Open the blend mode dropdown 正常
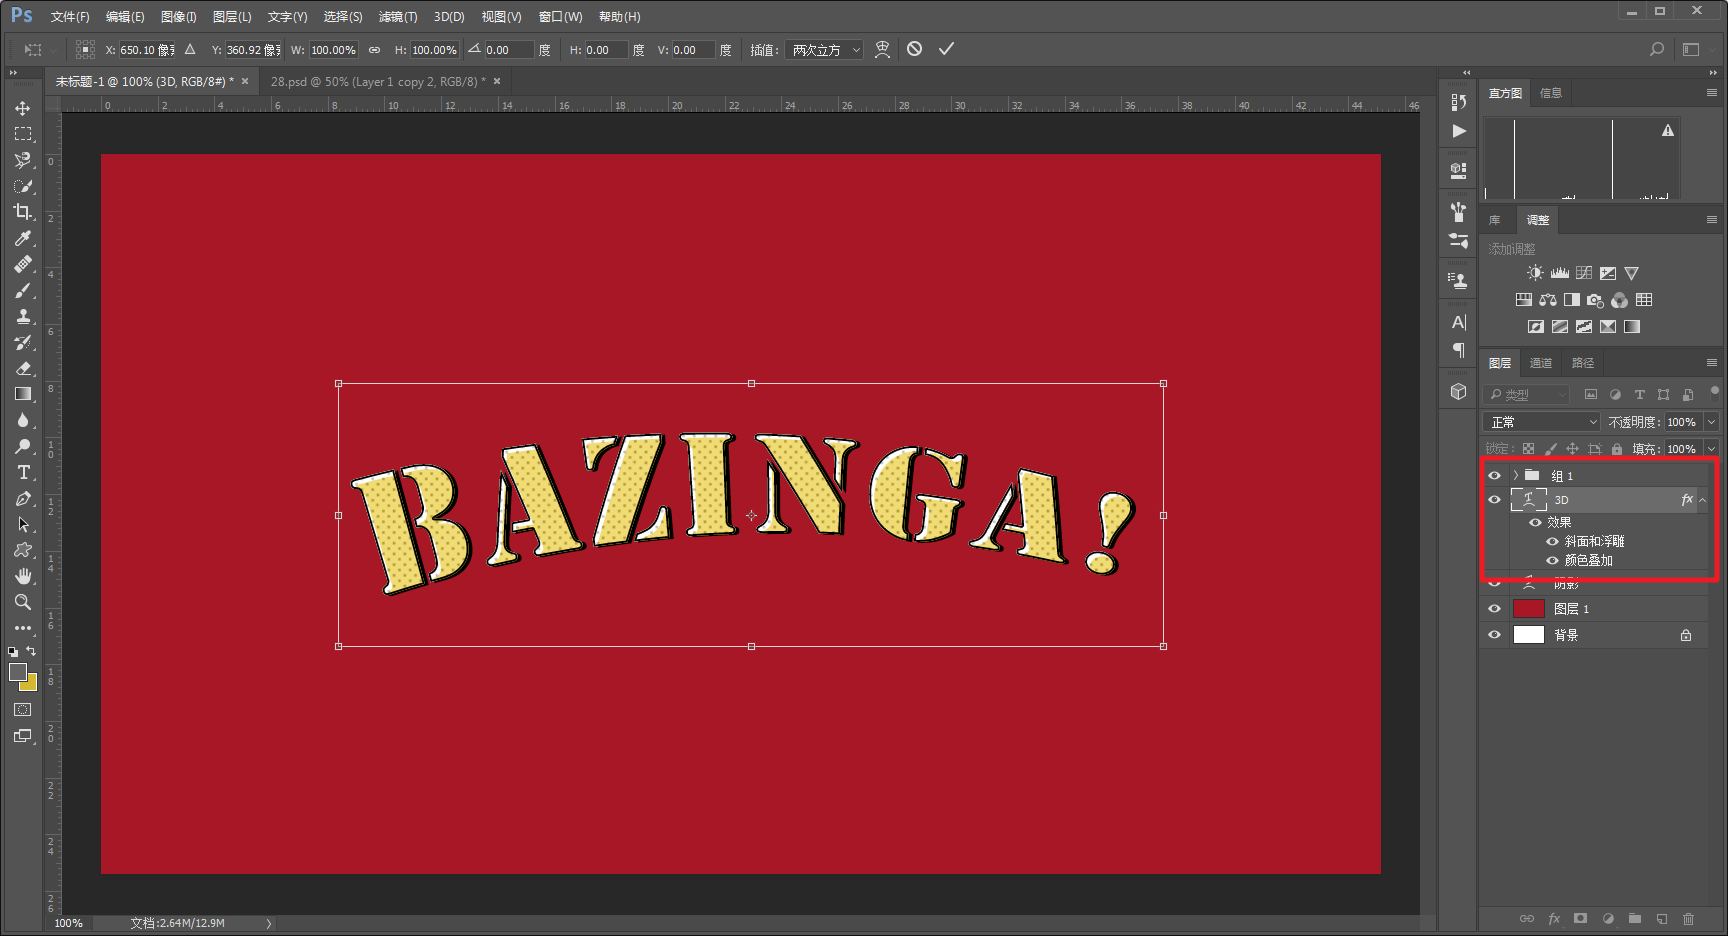1728x936 pixels. point(1541,422)
